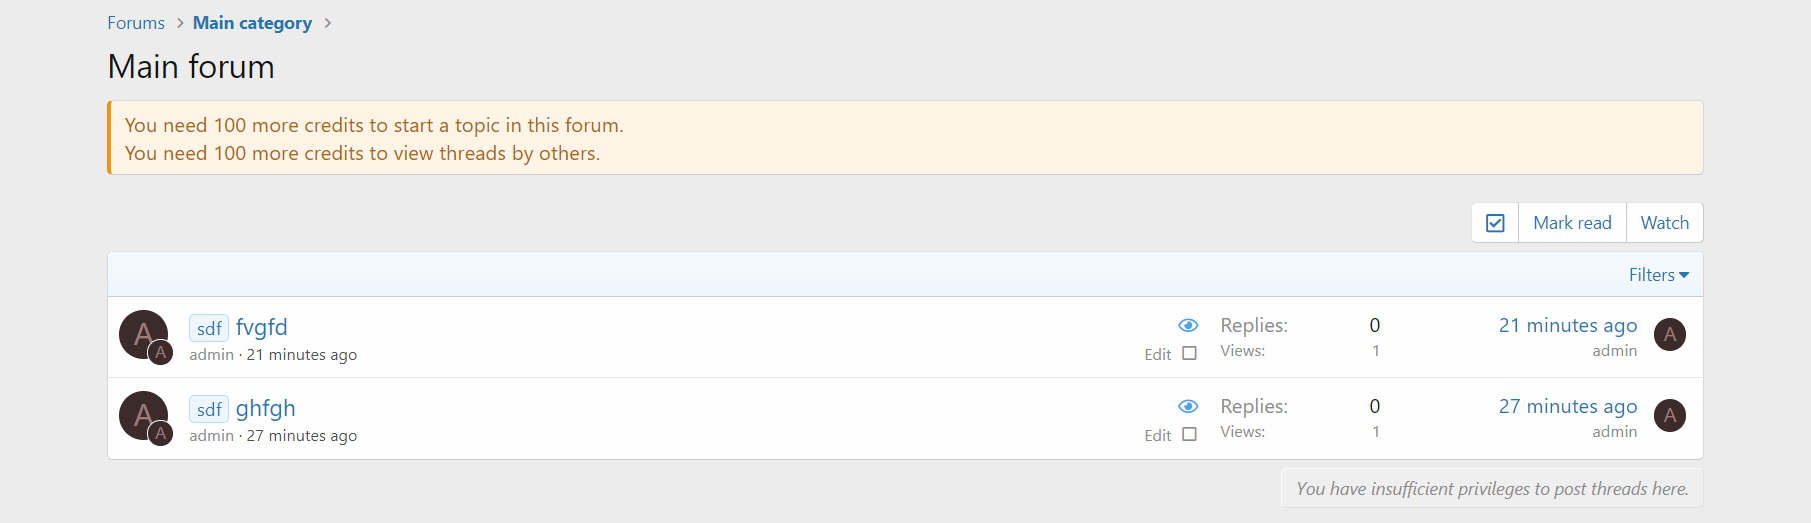Expand the Filters dropdown
This screenshot has width=1811, height=523.
(x=1658, y=275)
